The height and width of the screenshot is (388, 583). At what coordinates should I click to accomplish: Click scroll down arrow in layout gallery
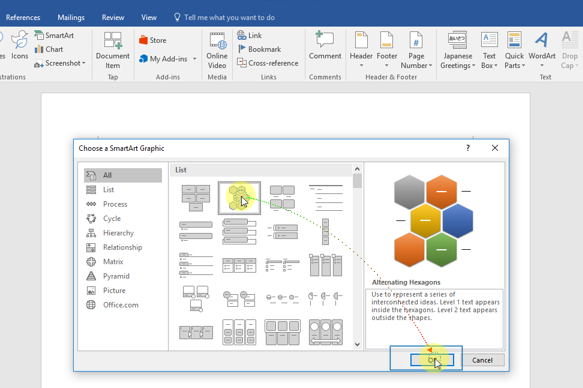[x=357, y=345]
